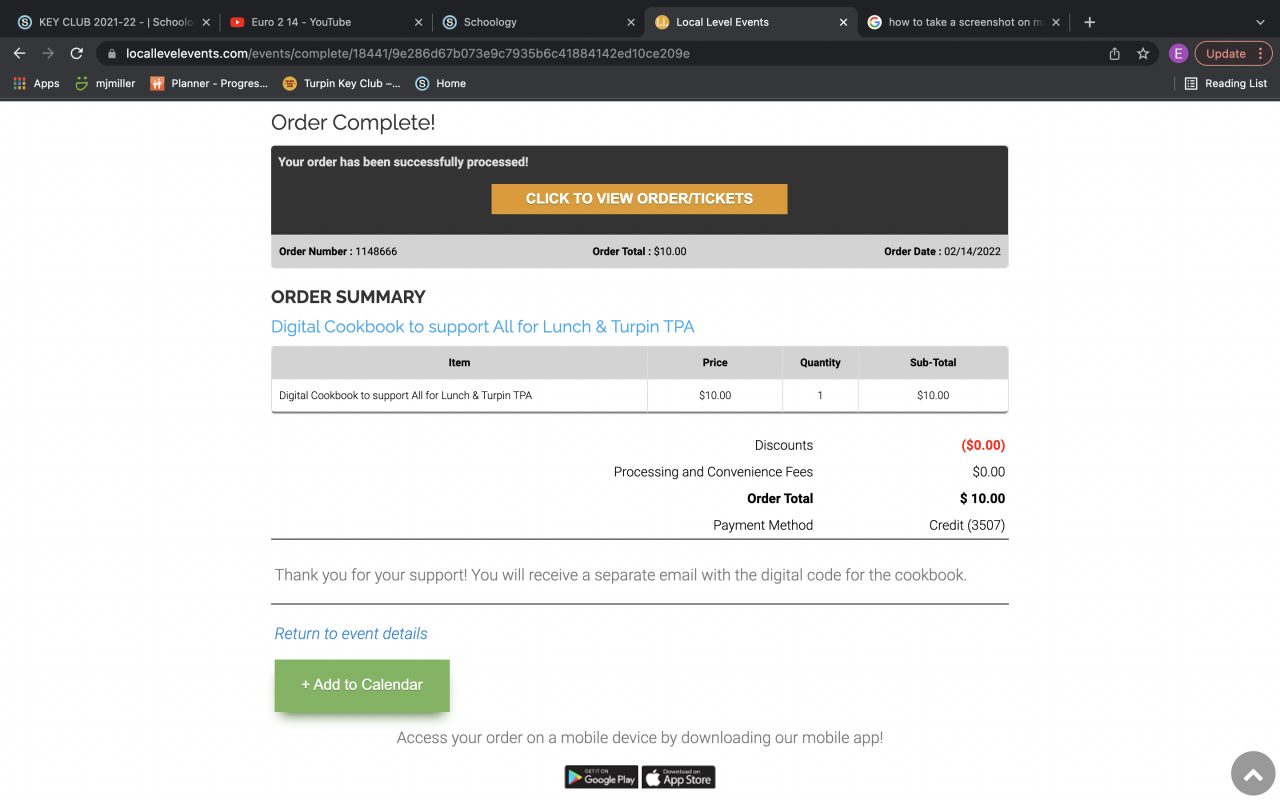Click the browser back arrow

[x=19, y=54]
